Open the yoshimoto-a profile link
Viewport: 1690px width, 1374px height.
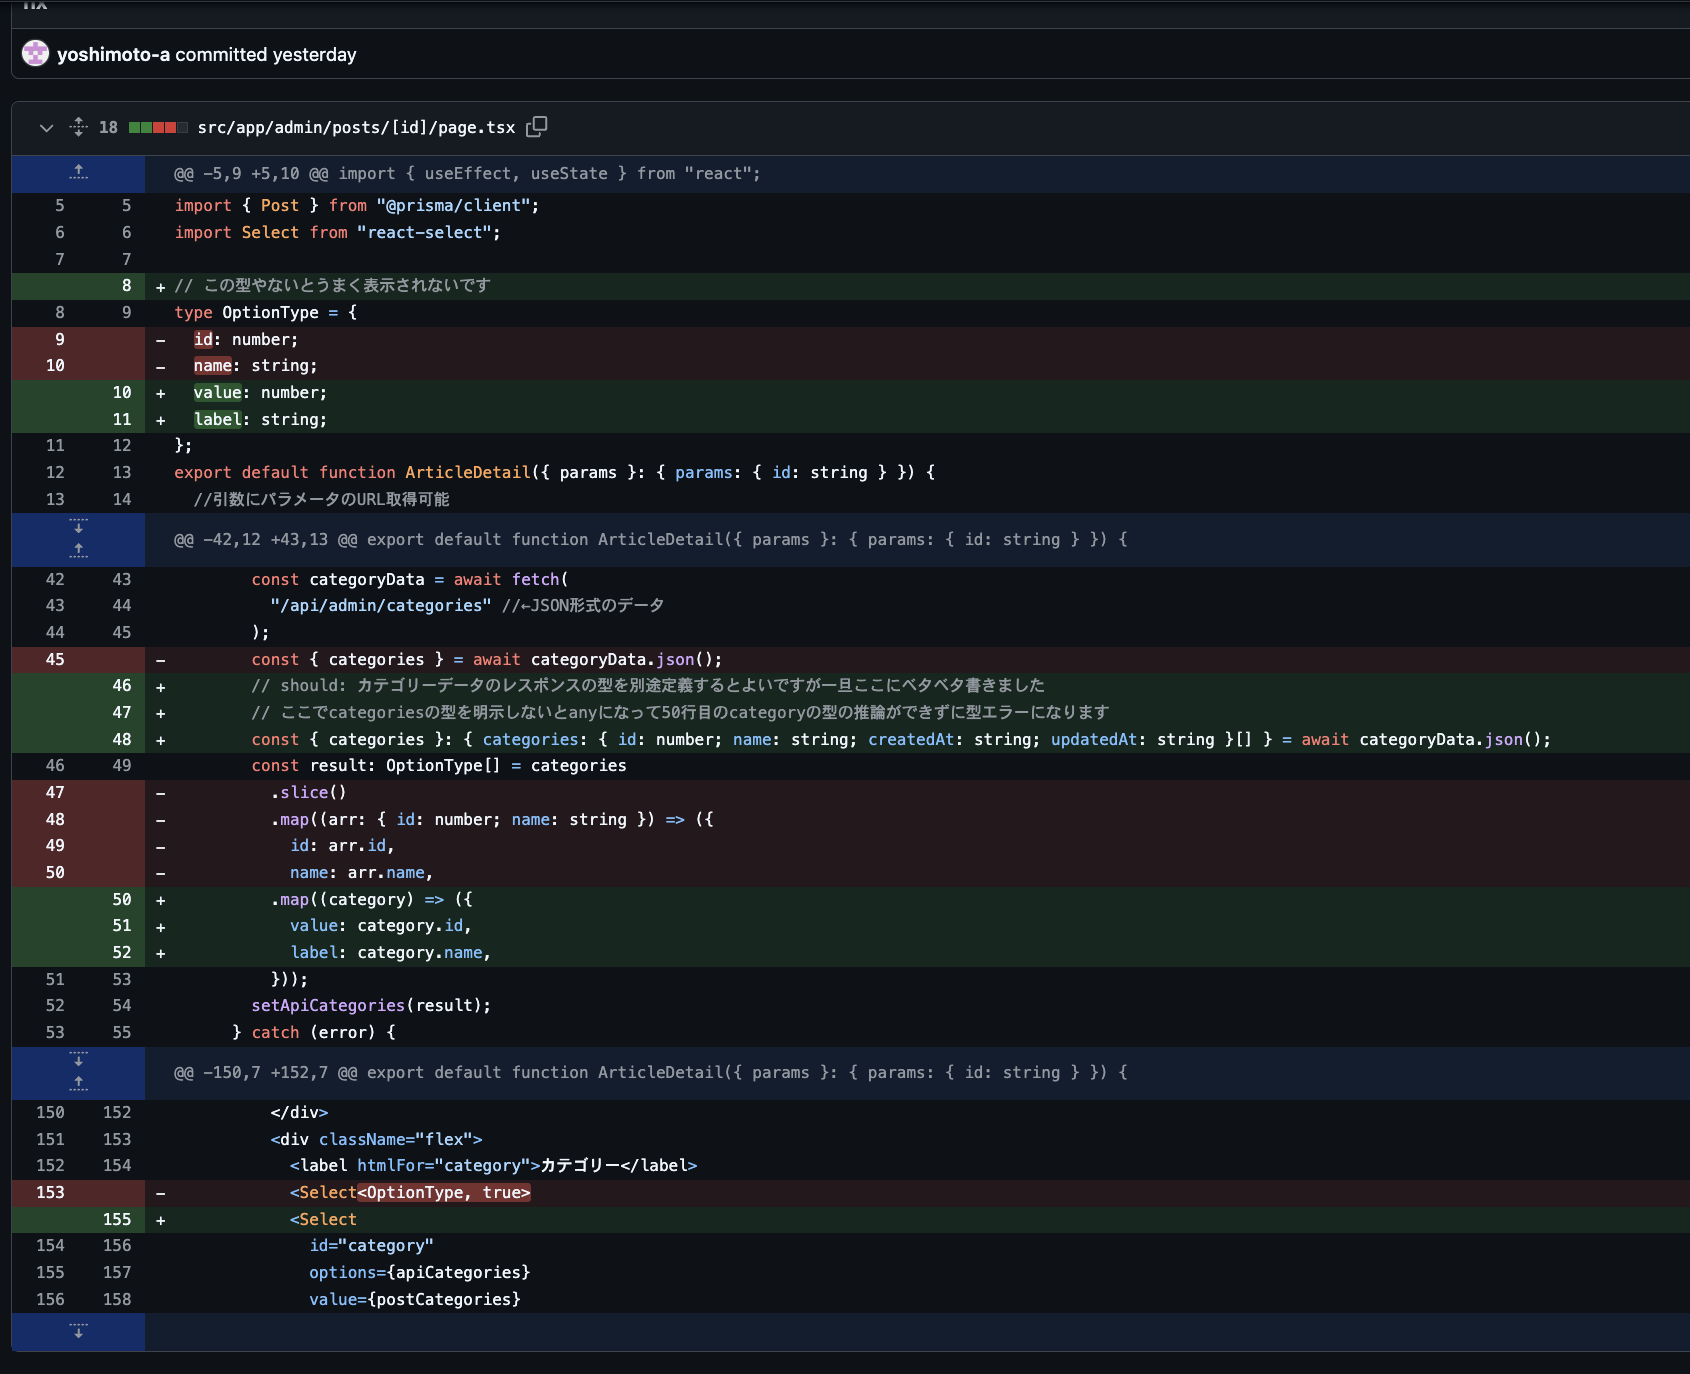(113, 55)
